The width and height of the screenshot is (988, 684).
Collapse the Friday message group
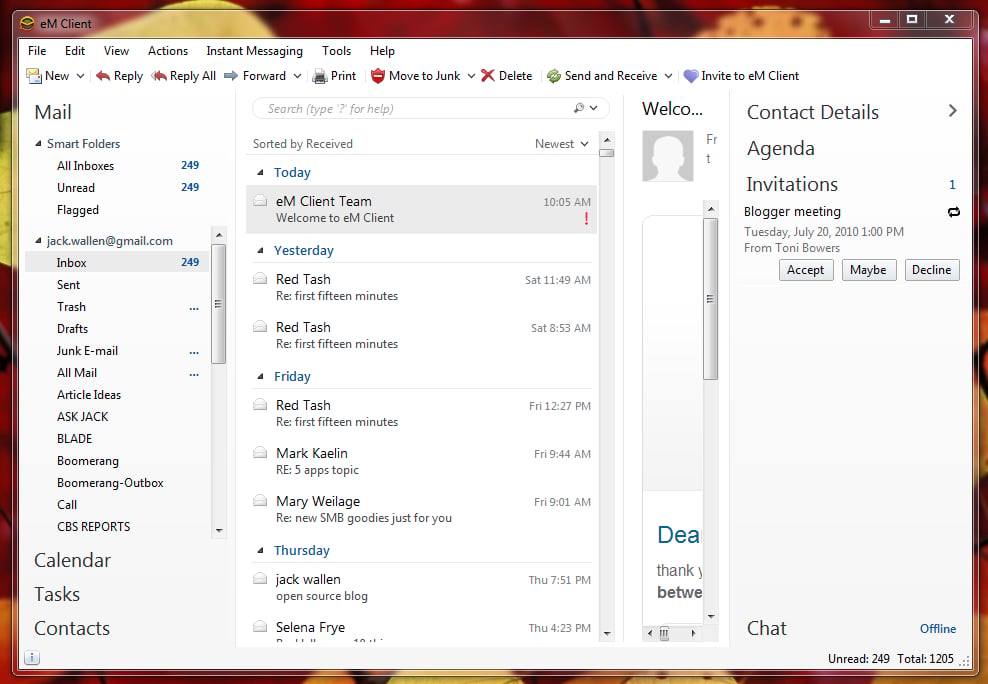coord(260,377)
